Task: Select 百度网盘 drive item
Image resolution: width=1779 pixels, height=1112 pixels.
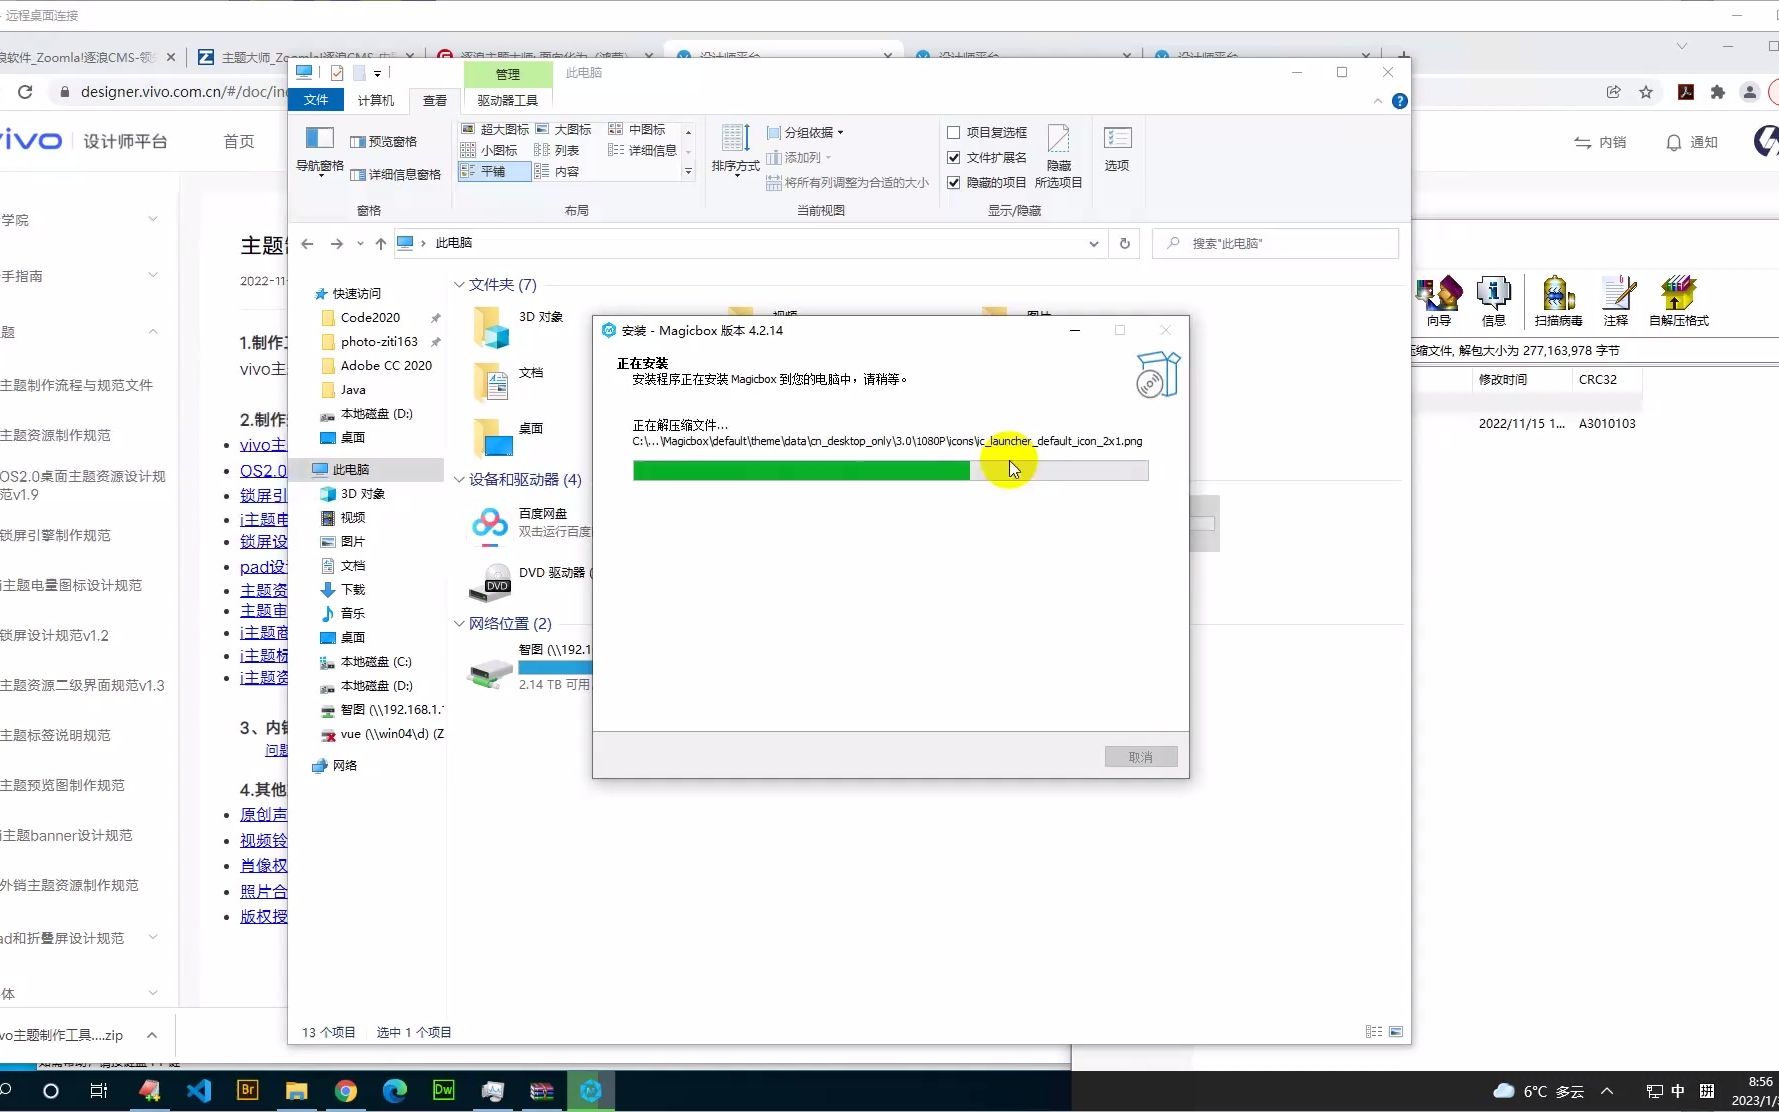Action: (x=530, y=523)
